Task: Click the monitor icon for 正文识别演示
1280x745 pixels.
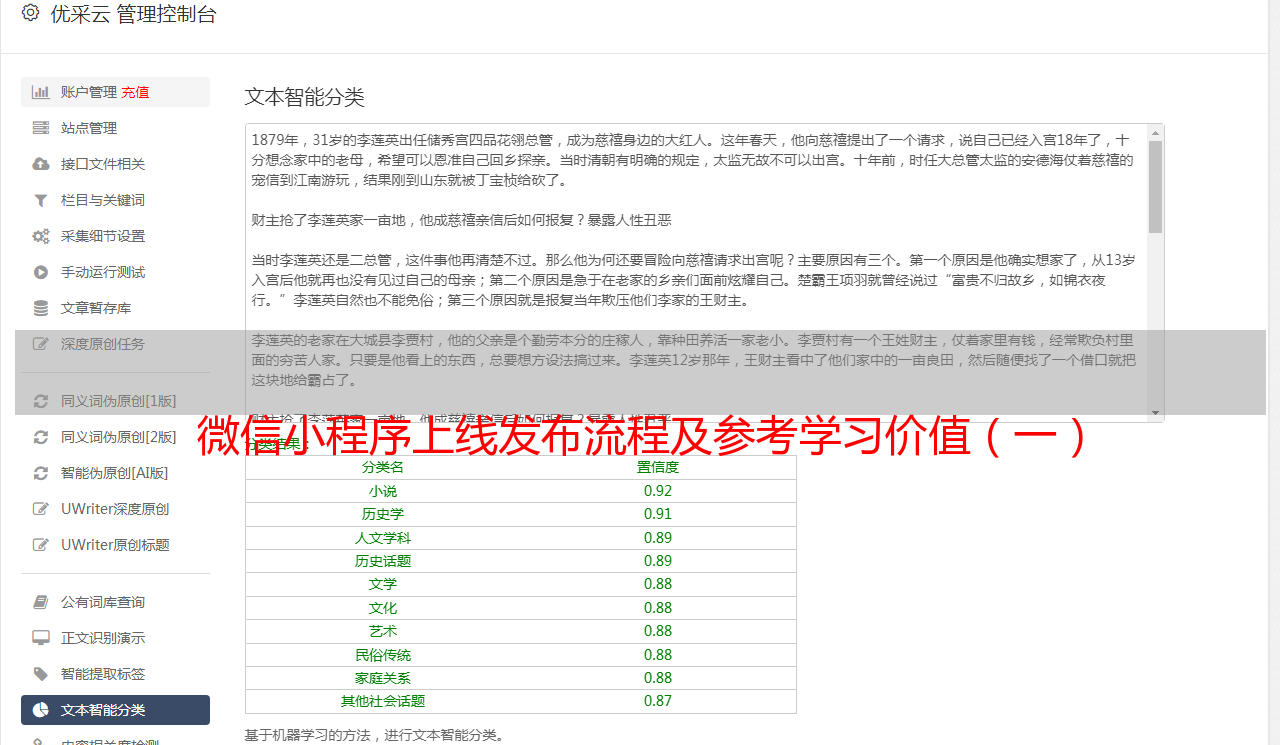Action: pos(41,638)
